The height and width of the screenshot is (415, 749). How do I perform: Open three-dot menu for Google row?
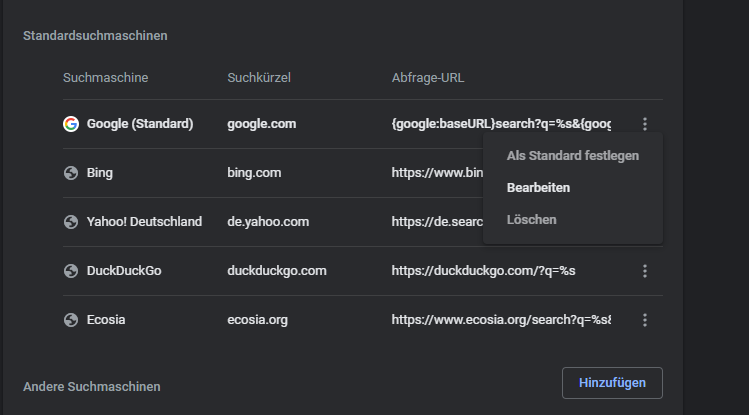645,124
